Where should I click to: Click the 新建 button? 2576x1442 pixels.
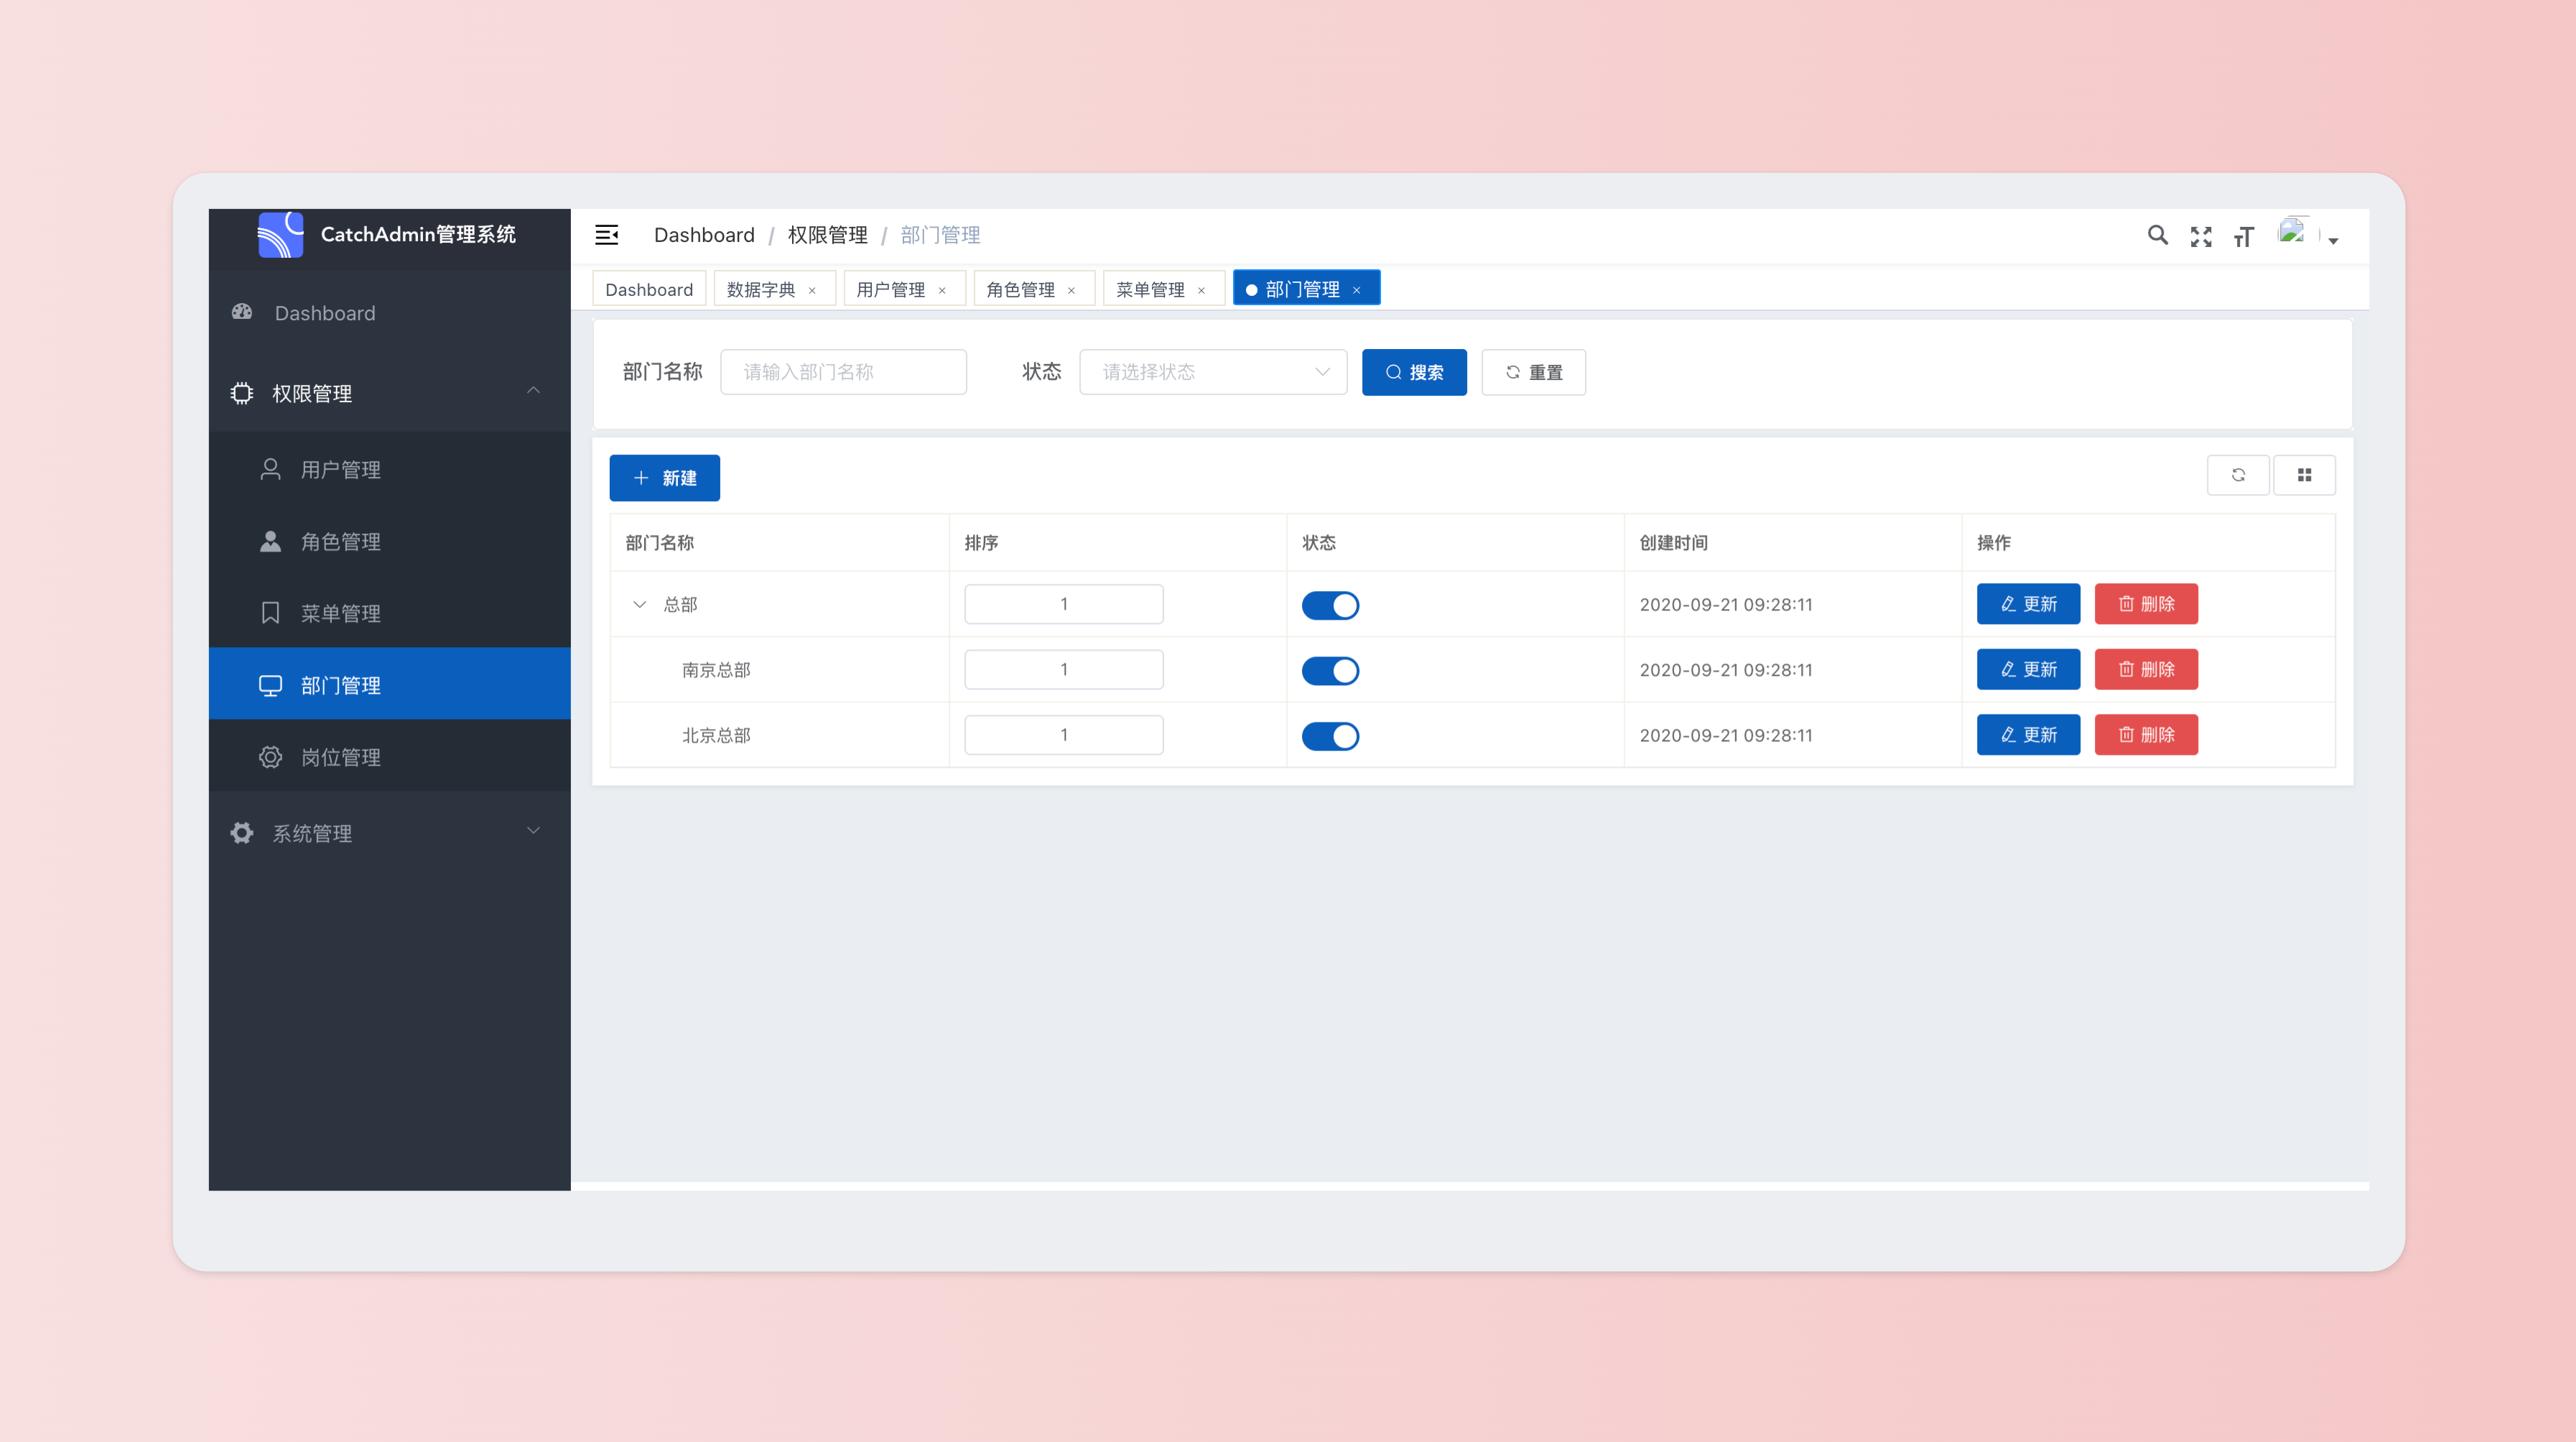665,478
